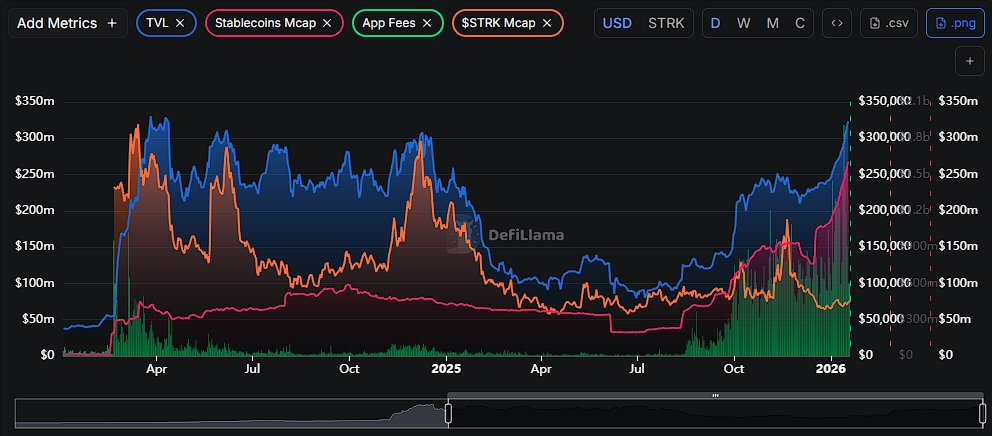The height and width of the screenshot is (436, 992).
Task: Download chart data as .csv
Action: tap(890, 23)
